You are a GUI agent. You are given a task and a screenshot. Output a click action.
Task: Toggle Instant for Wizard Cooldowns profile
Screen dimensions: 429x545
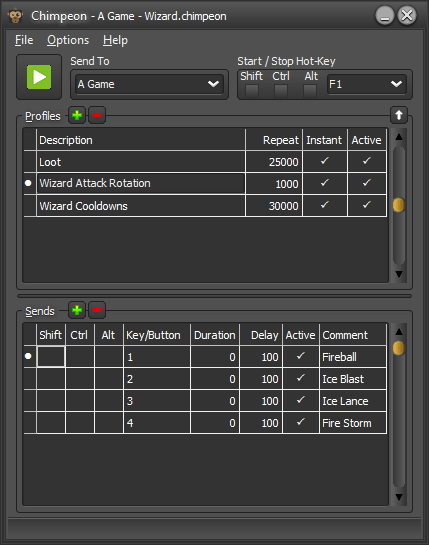(x=325, y=205)
